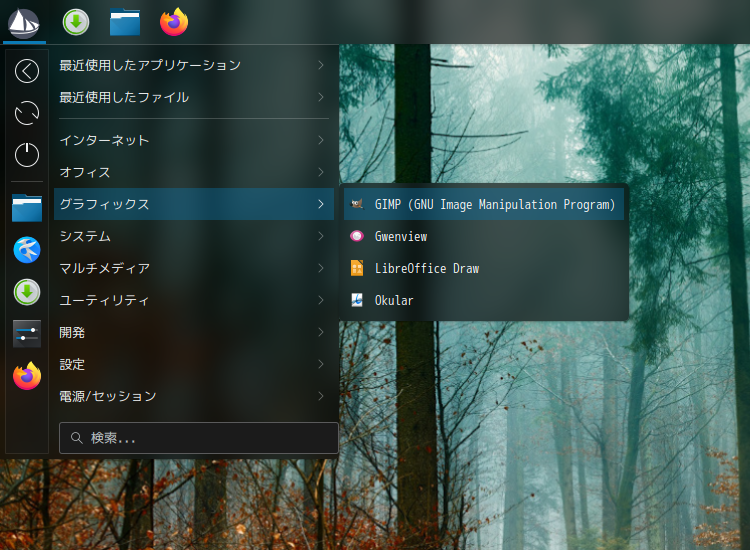Screen dimensions: 750x550
Task: Open the green download icon in menu sidebar
Action: tap(27, 292)
